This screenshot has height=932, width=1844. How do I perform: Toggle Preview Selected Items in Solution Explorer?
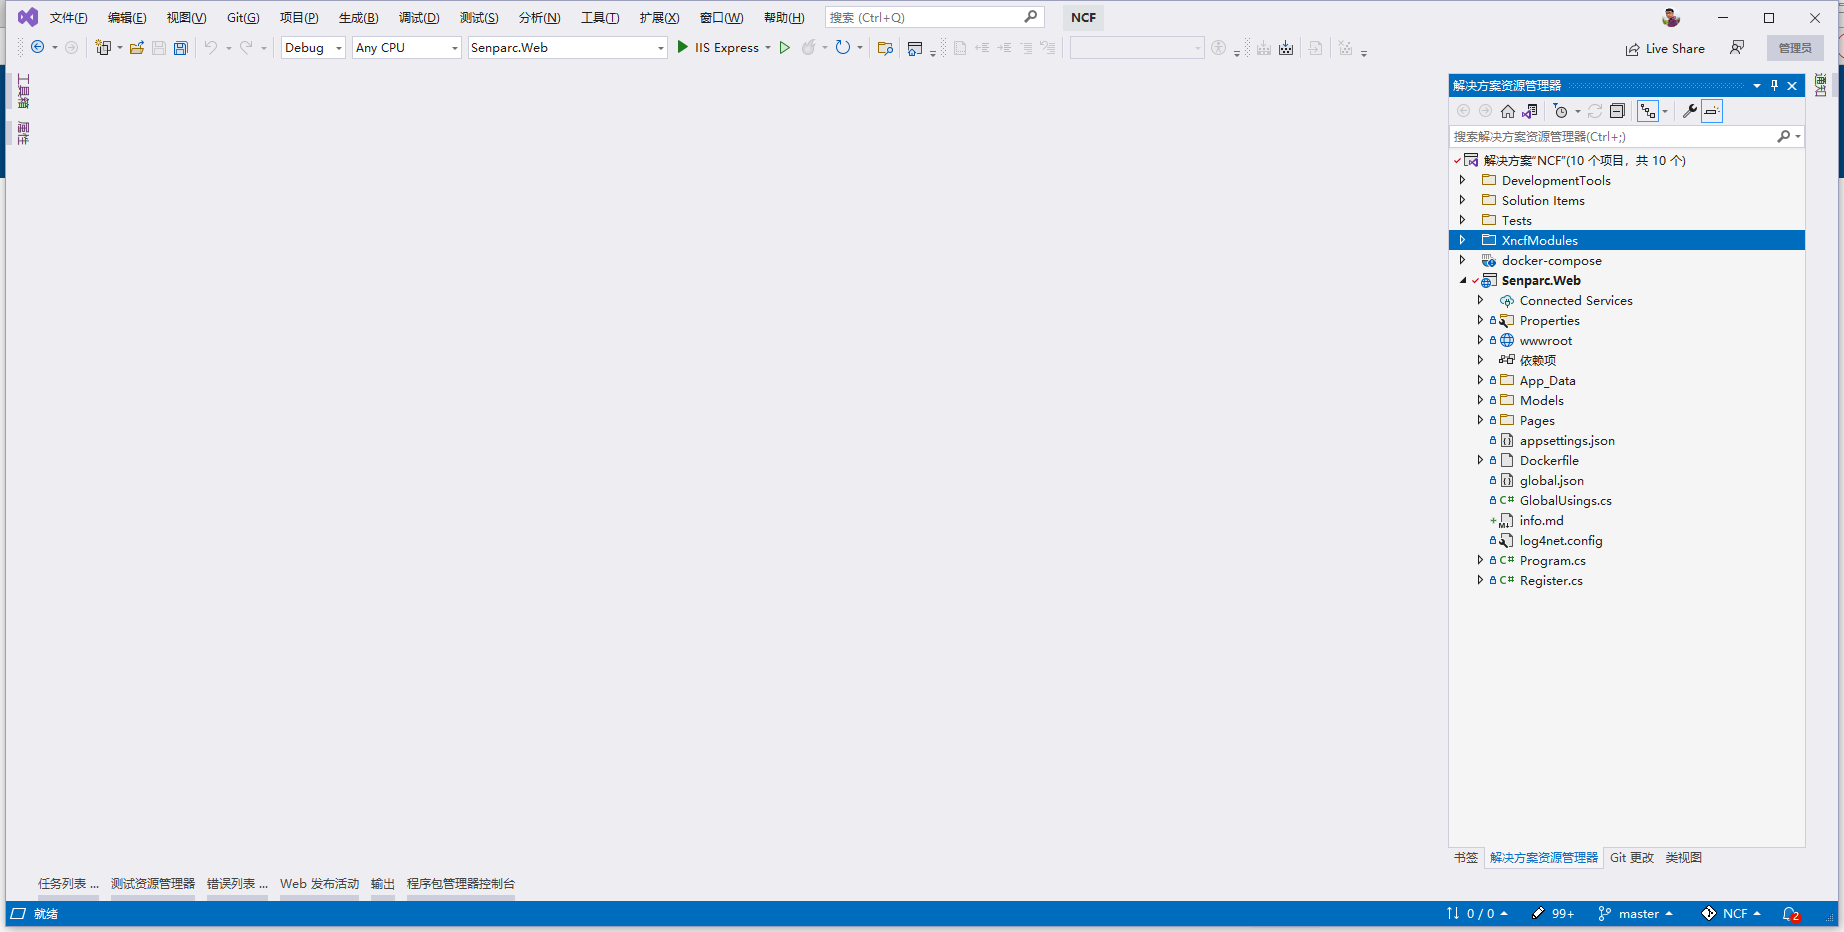click(x=1712, y=111)
